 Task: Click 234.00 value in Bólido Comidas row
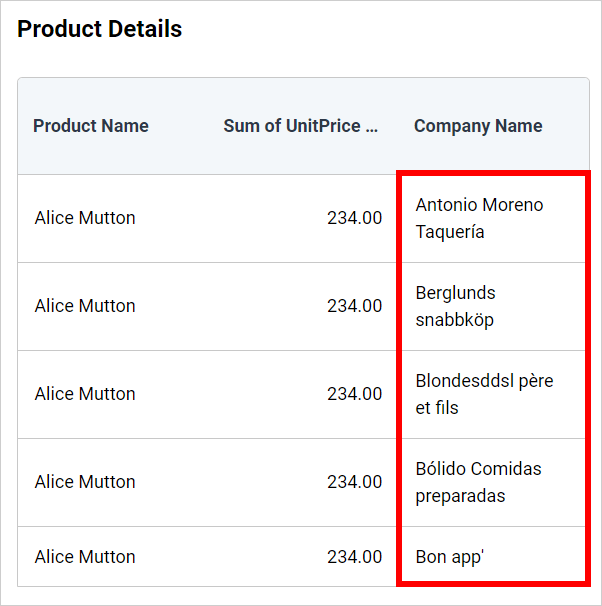[x=354, y=482]
